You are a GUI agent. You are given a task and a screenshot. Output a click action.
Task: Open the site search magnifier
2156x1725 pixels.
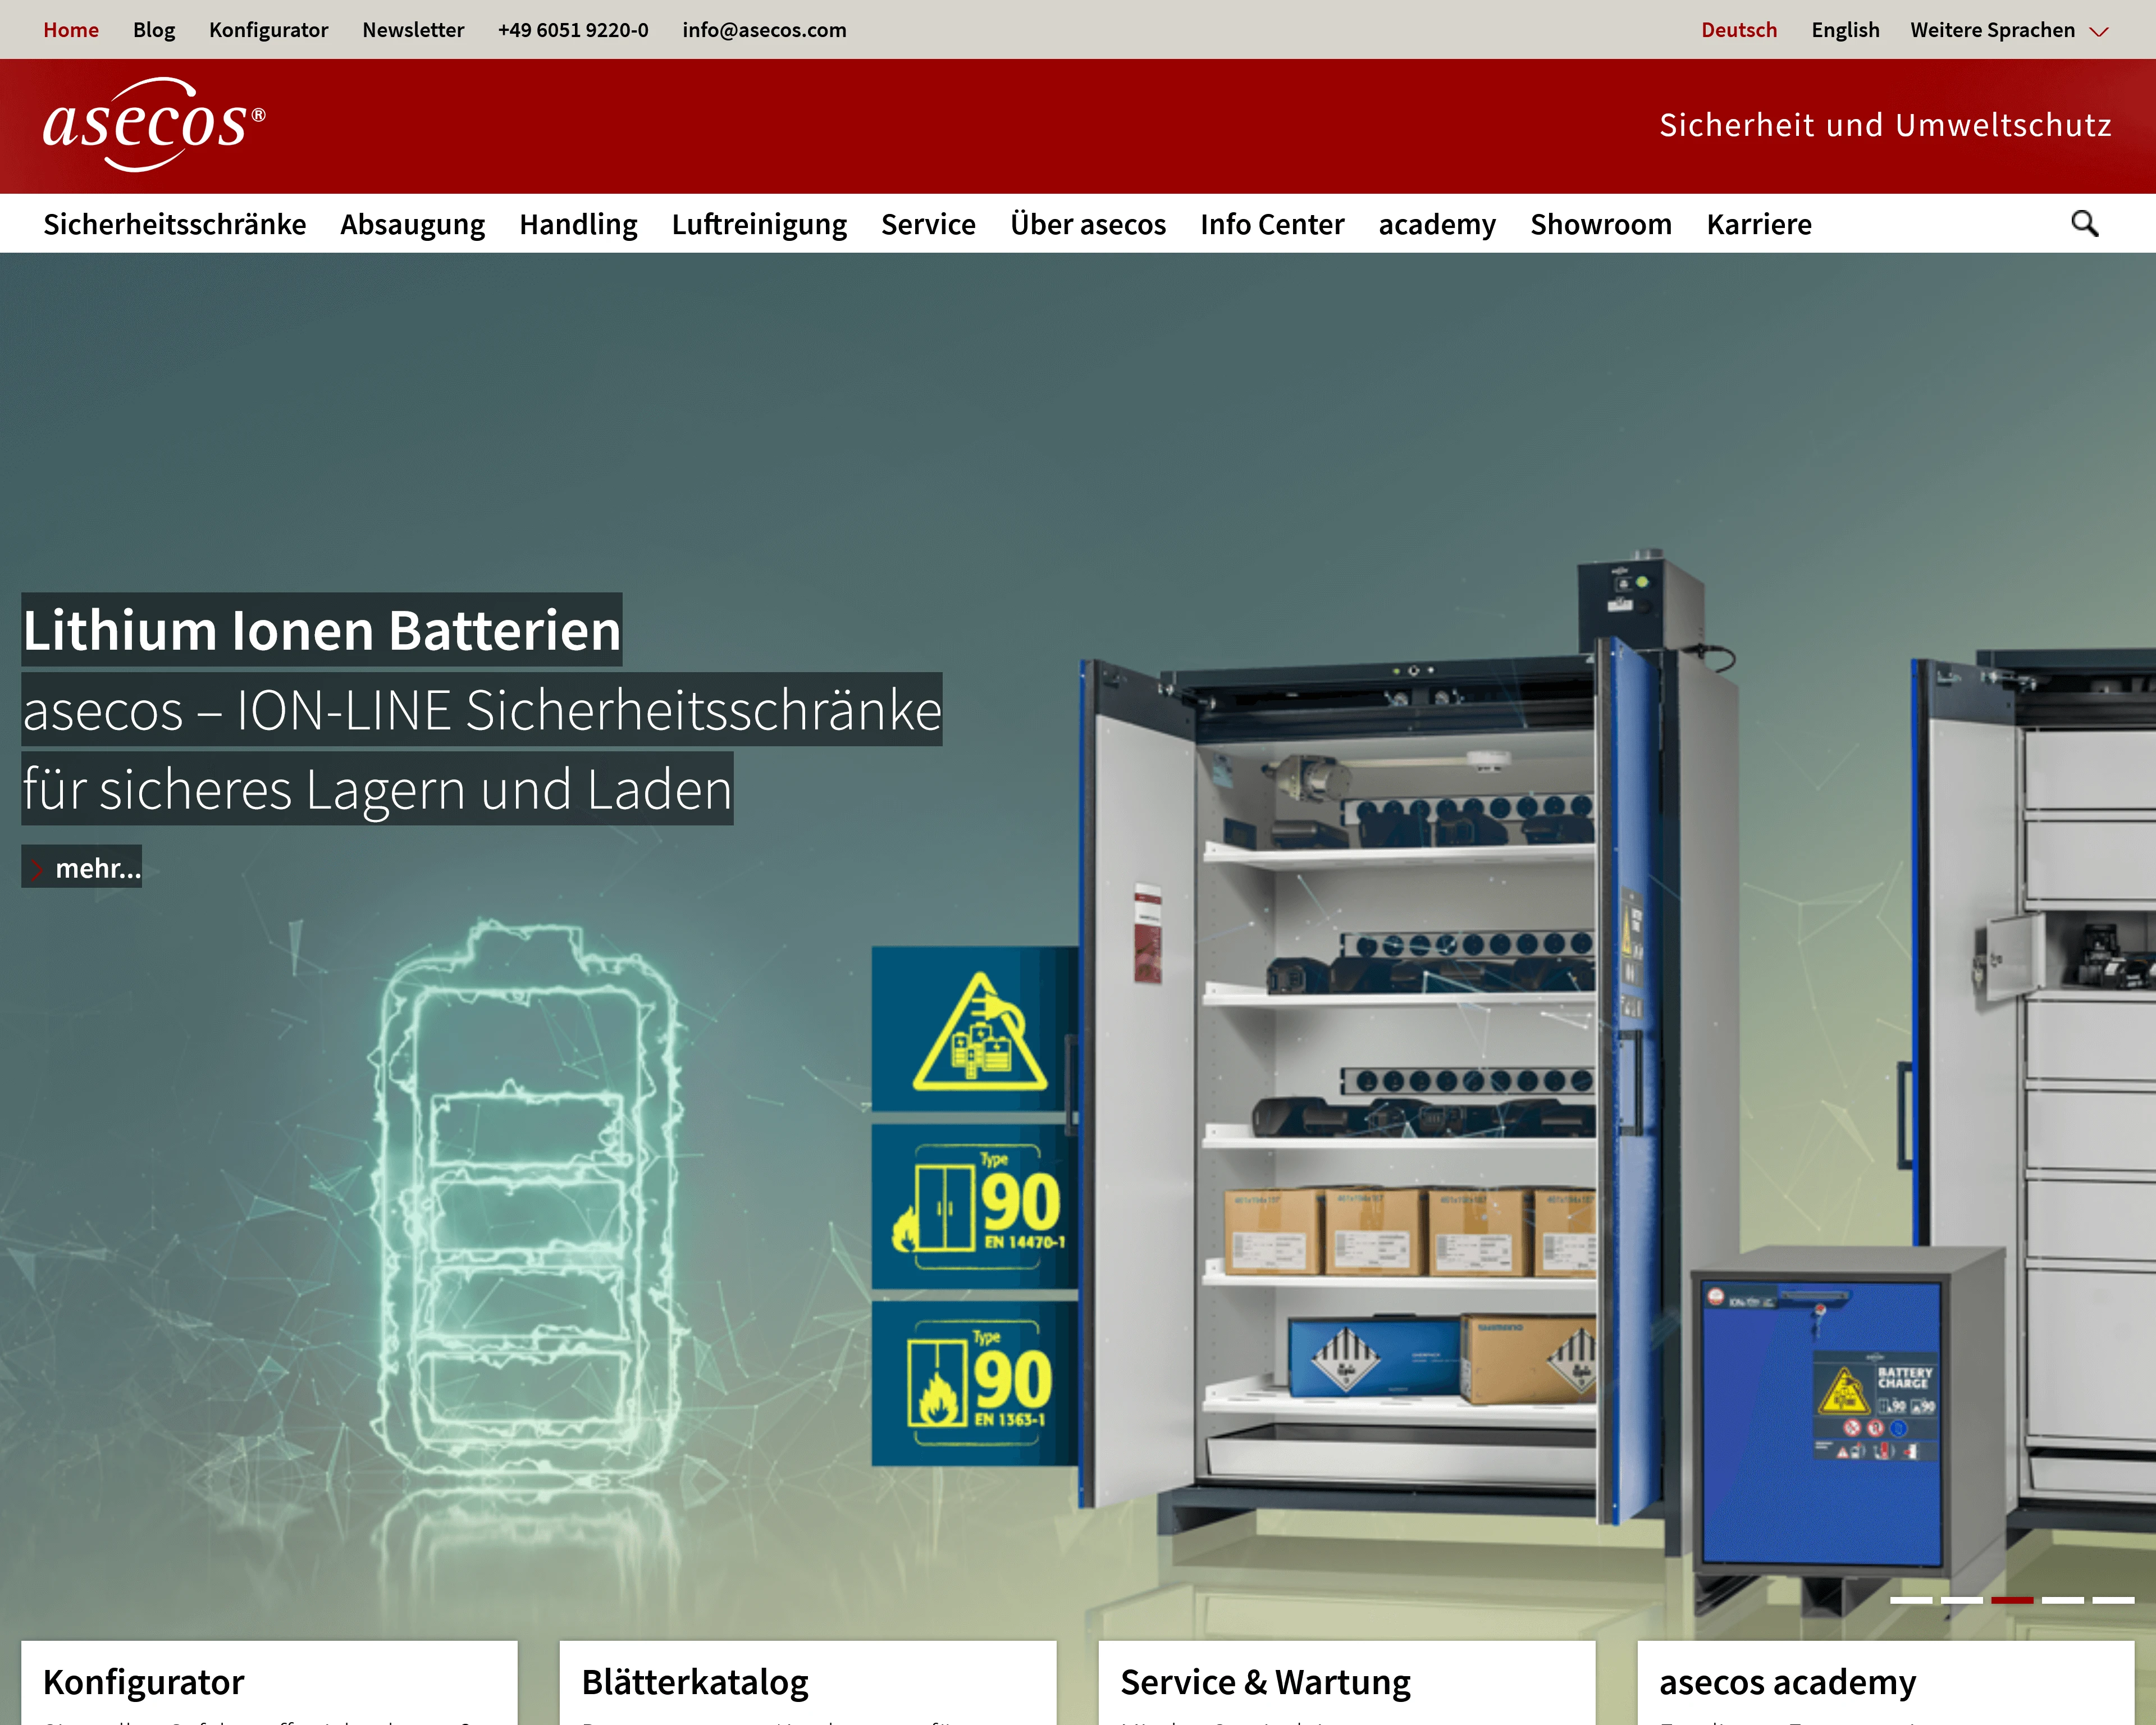tap(2084, 223)
